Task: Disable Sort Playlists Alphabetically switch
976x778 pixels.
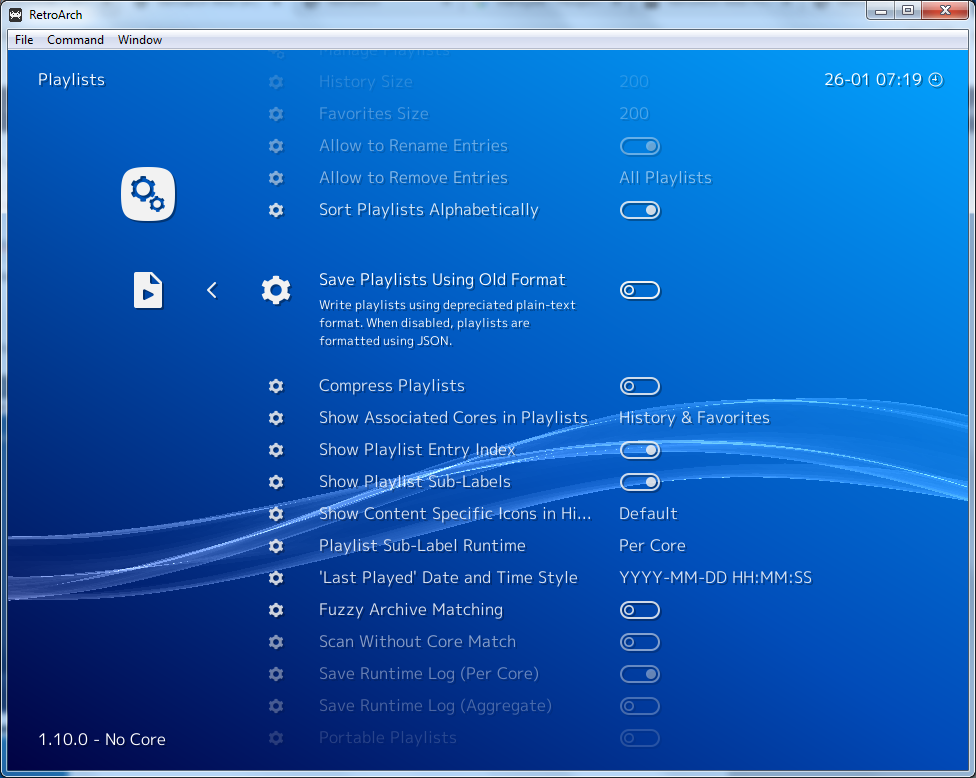Action: 640,210
